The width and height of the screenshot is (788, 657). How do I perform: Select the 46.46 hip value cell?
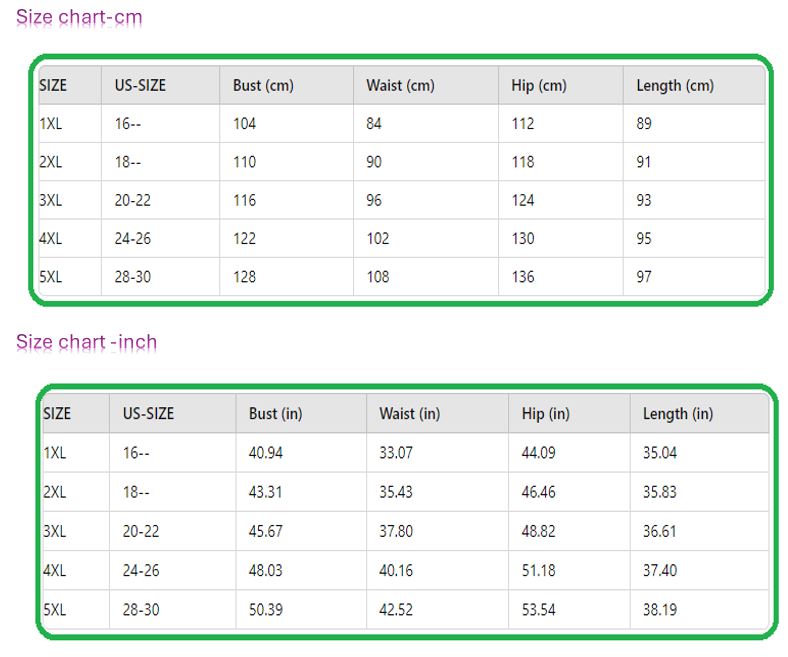pos(539,492)
